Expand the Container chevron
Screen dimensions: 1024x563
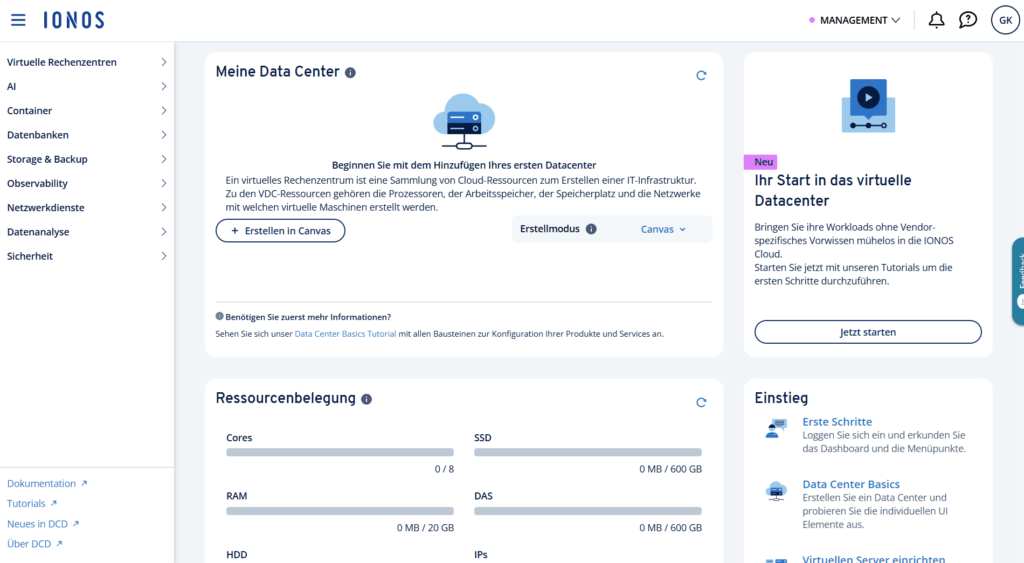pyautogui.click(x=164, y=110)
